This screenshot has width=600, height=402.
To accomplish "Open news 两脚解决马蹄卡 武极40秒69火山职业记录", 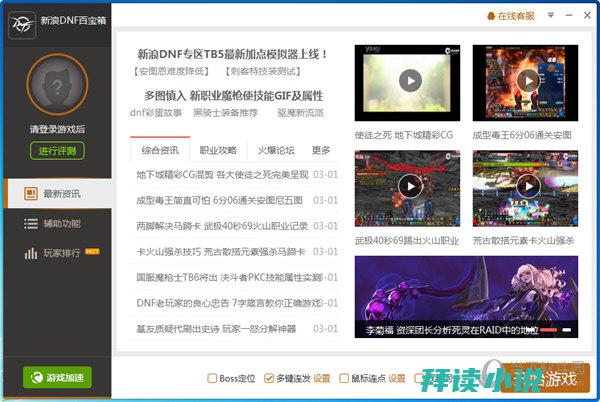I will click(x=222, y=226).
